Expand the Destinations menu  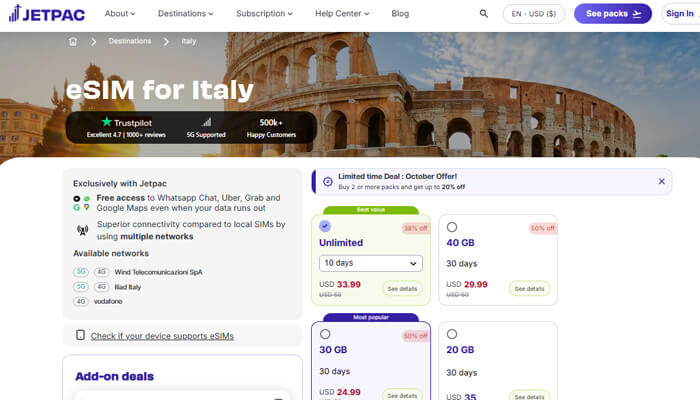(x=184, y=14)
